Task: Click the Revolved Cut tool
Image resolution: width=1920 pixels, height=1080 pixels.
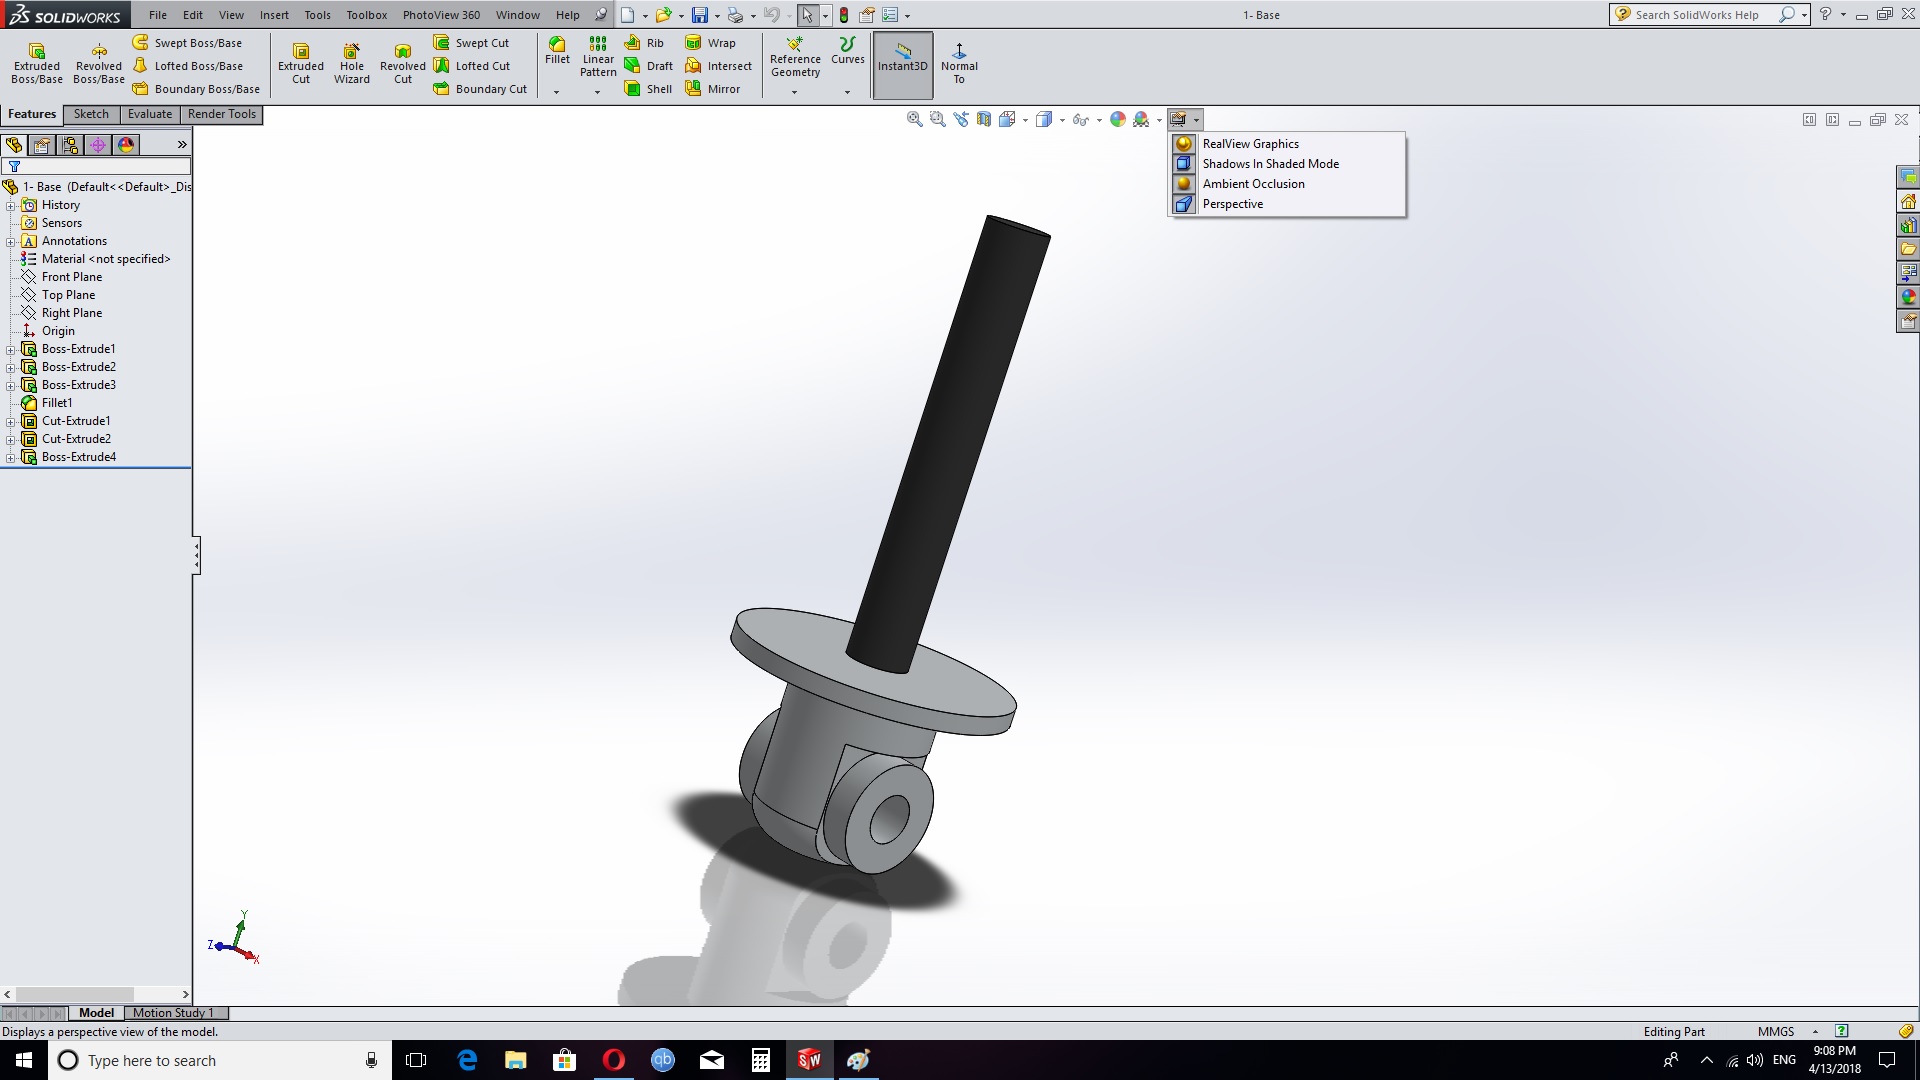Action: coord(402,63)
